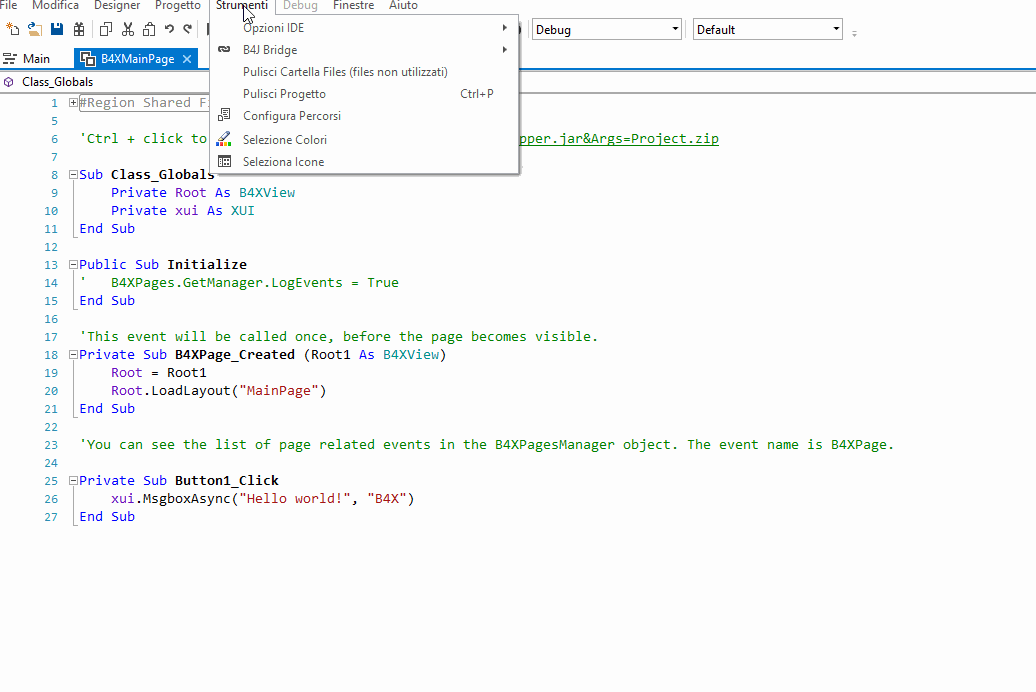
Task: Open the Aiuto menu
Action: coord(403,5)
